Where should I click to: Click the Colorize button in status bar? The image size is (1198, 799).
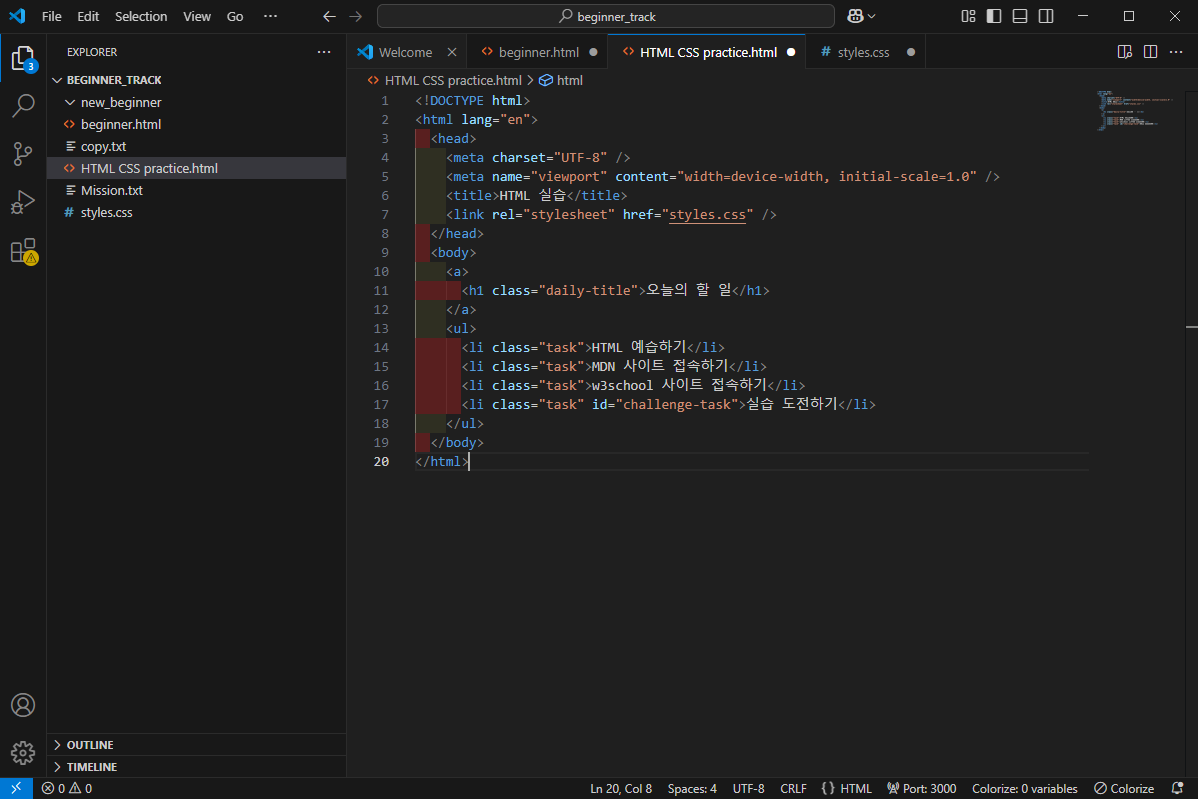point(1124,789)
